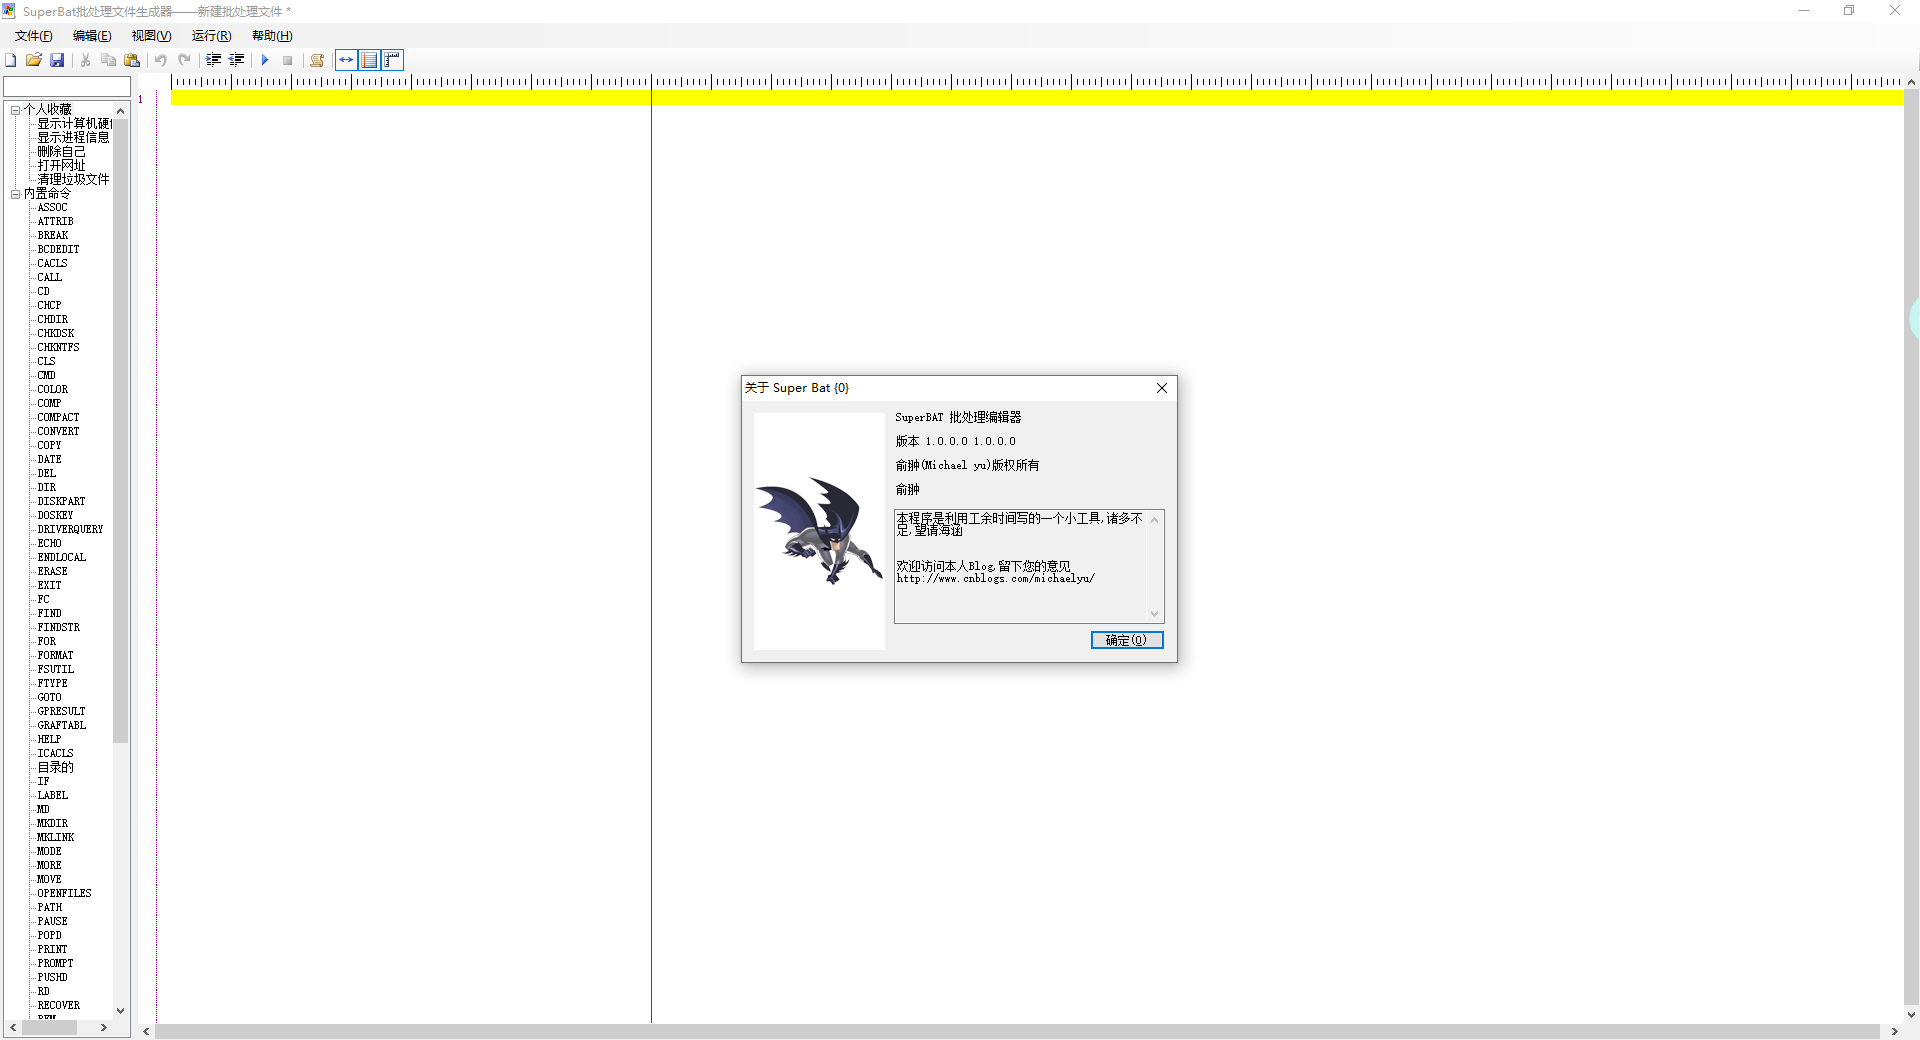The height and width of the screenshot is (1040, 1920).
Task: Click the editor's horizontal scroll left arrow
Action: point(147,1031)
